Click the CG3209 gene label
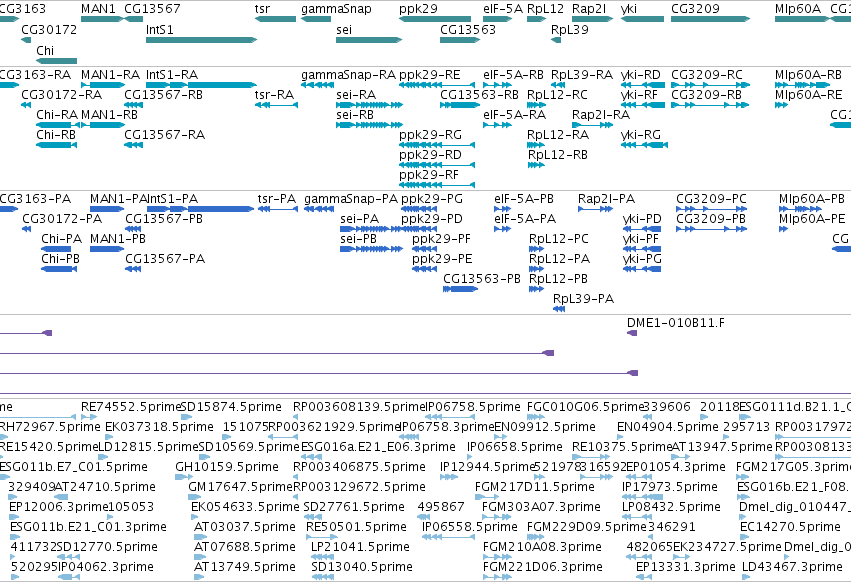851x582 pixels. (695, 9)
